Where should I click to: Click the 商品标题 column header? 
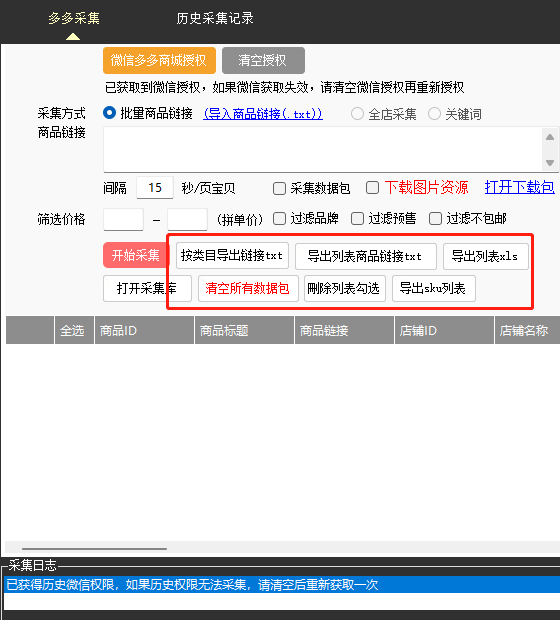(x=244, y=330)
